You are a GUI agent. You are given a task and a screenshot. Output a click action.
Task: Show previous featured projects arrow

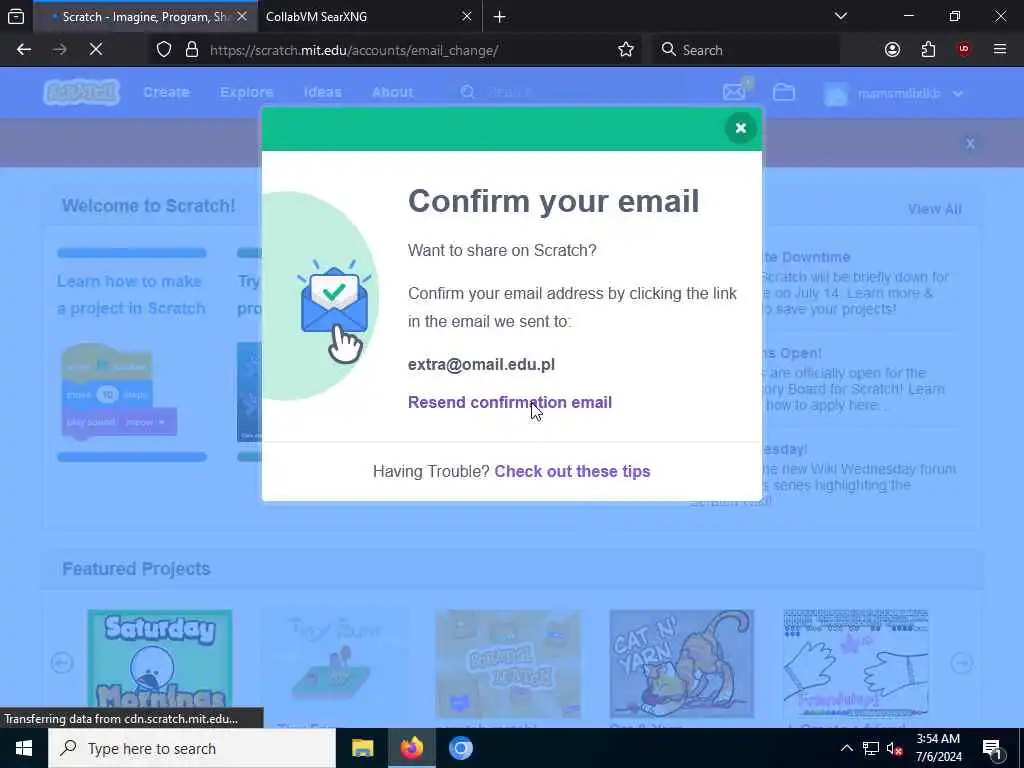[62, 663]
